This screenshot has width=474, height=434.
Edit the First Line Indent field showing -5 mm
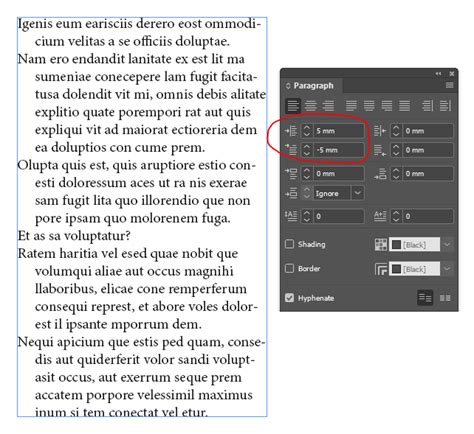point(338,150)
